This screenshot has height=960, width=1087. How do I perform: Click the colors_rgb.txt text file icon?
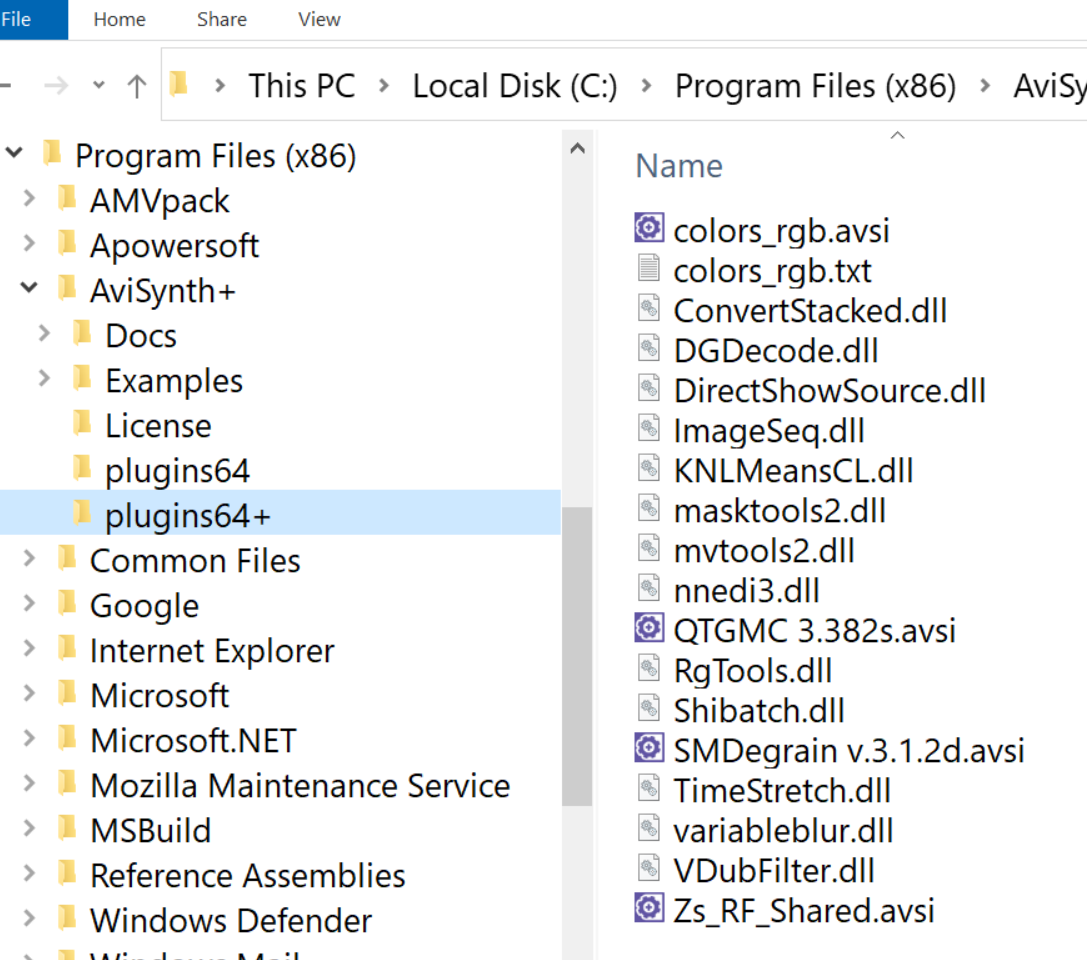(649, 268)
